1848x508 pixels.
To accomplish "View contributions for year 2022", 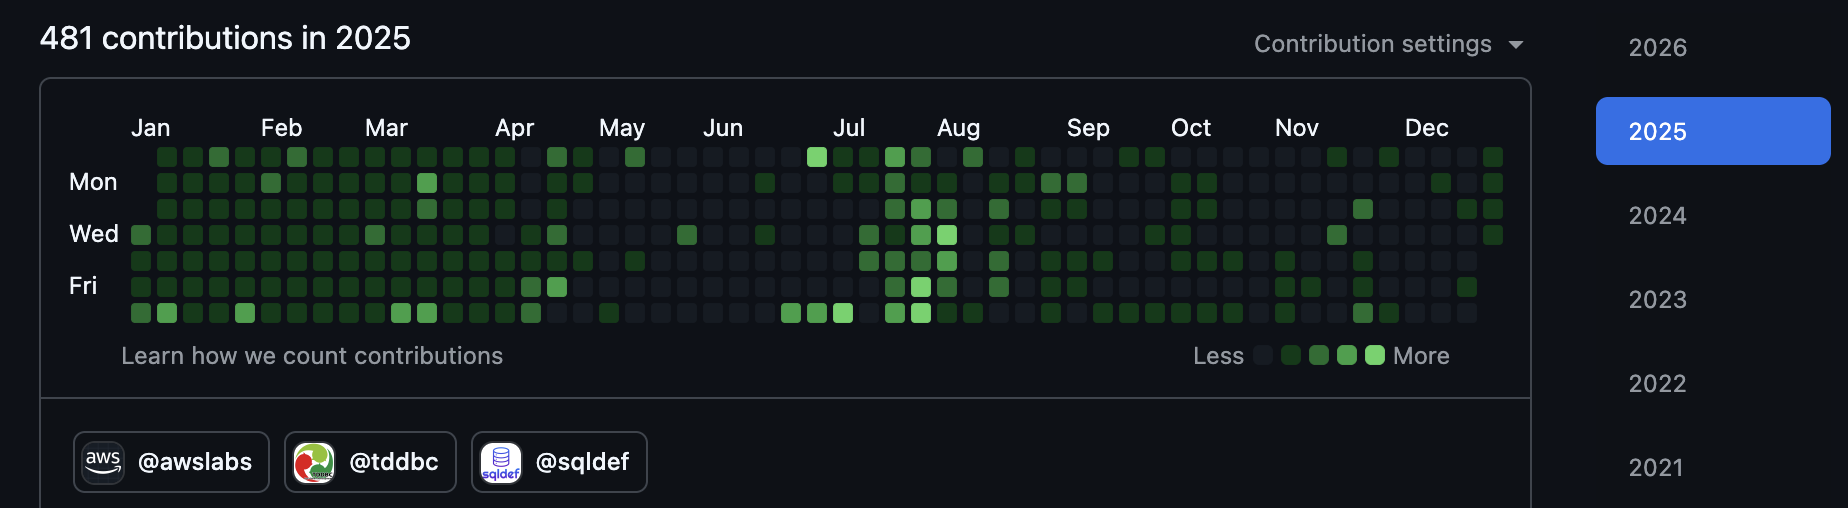I will 1657,383.
